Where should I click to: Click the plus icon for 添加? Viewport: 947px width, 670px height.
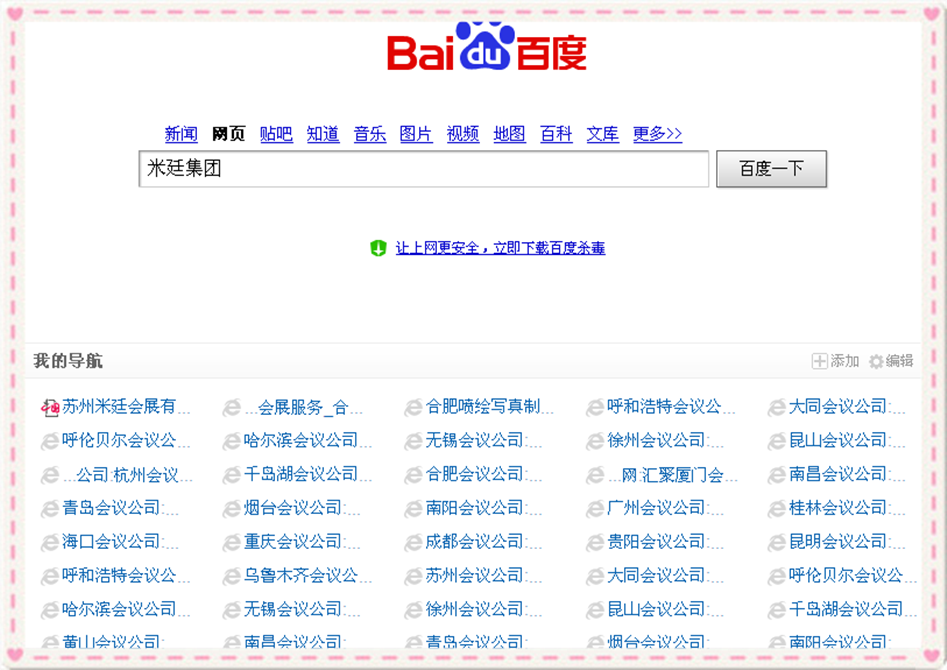[819, 361]
